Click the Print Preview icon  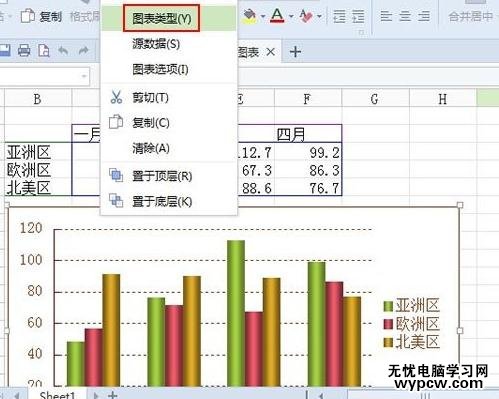click(x=44, y=51)
